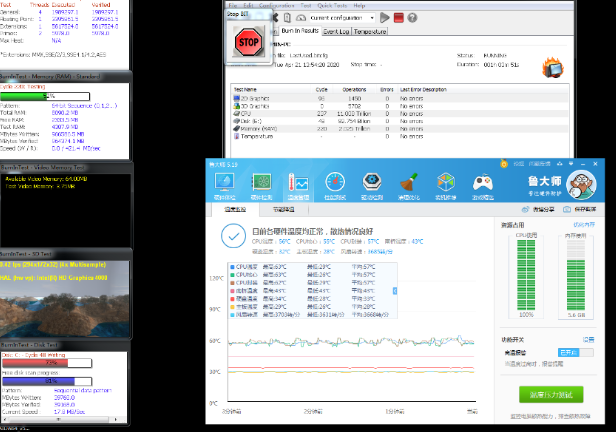Click the green play button in BurnInTest toolbar

pyautogui.click(x=385, y=18)
